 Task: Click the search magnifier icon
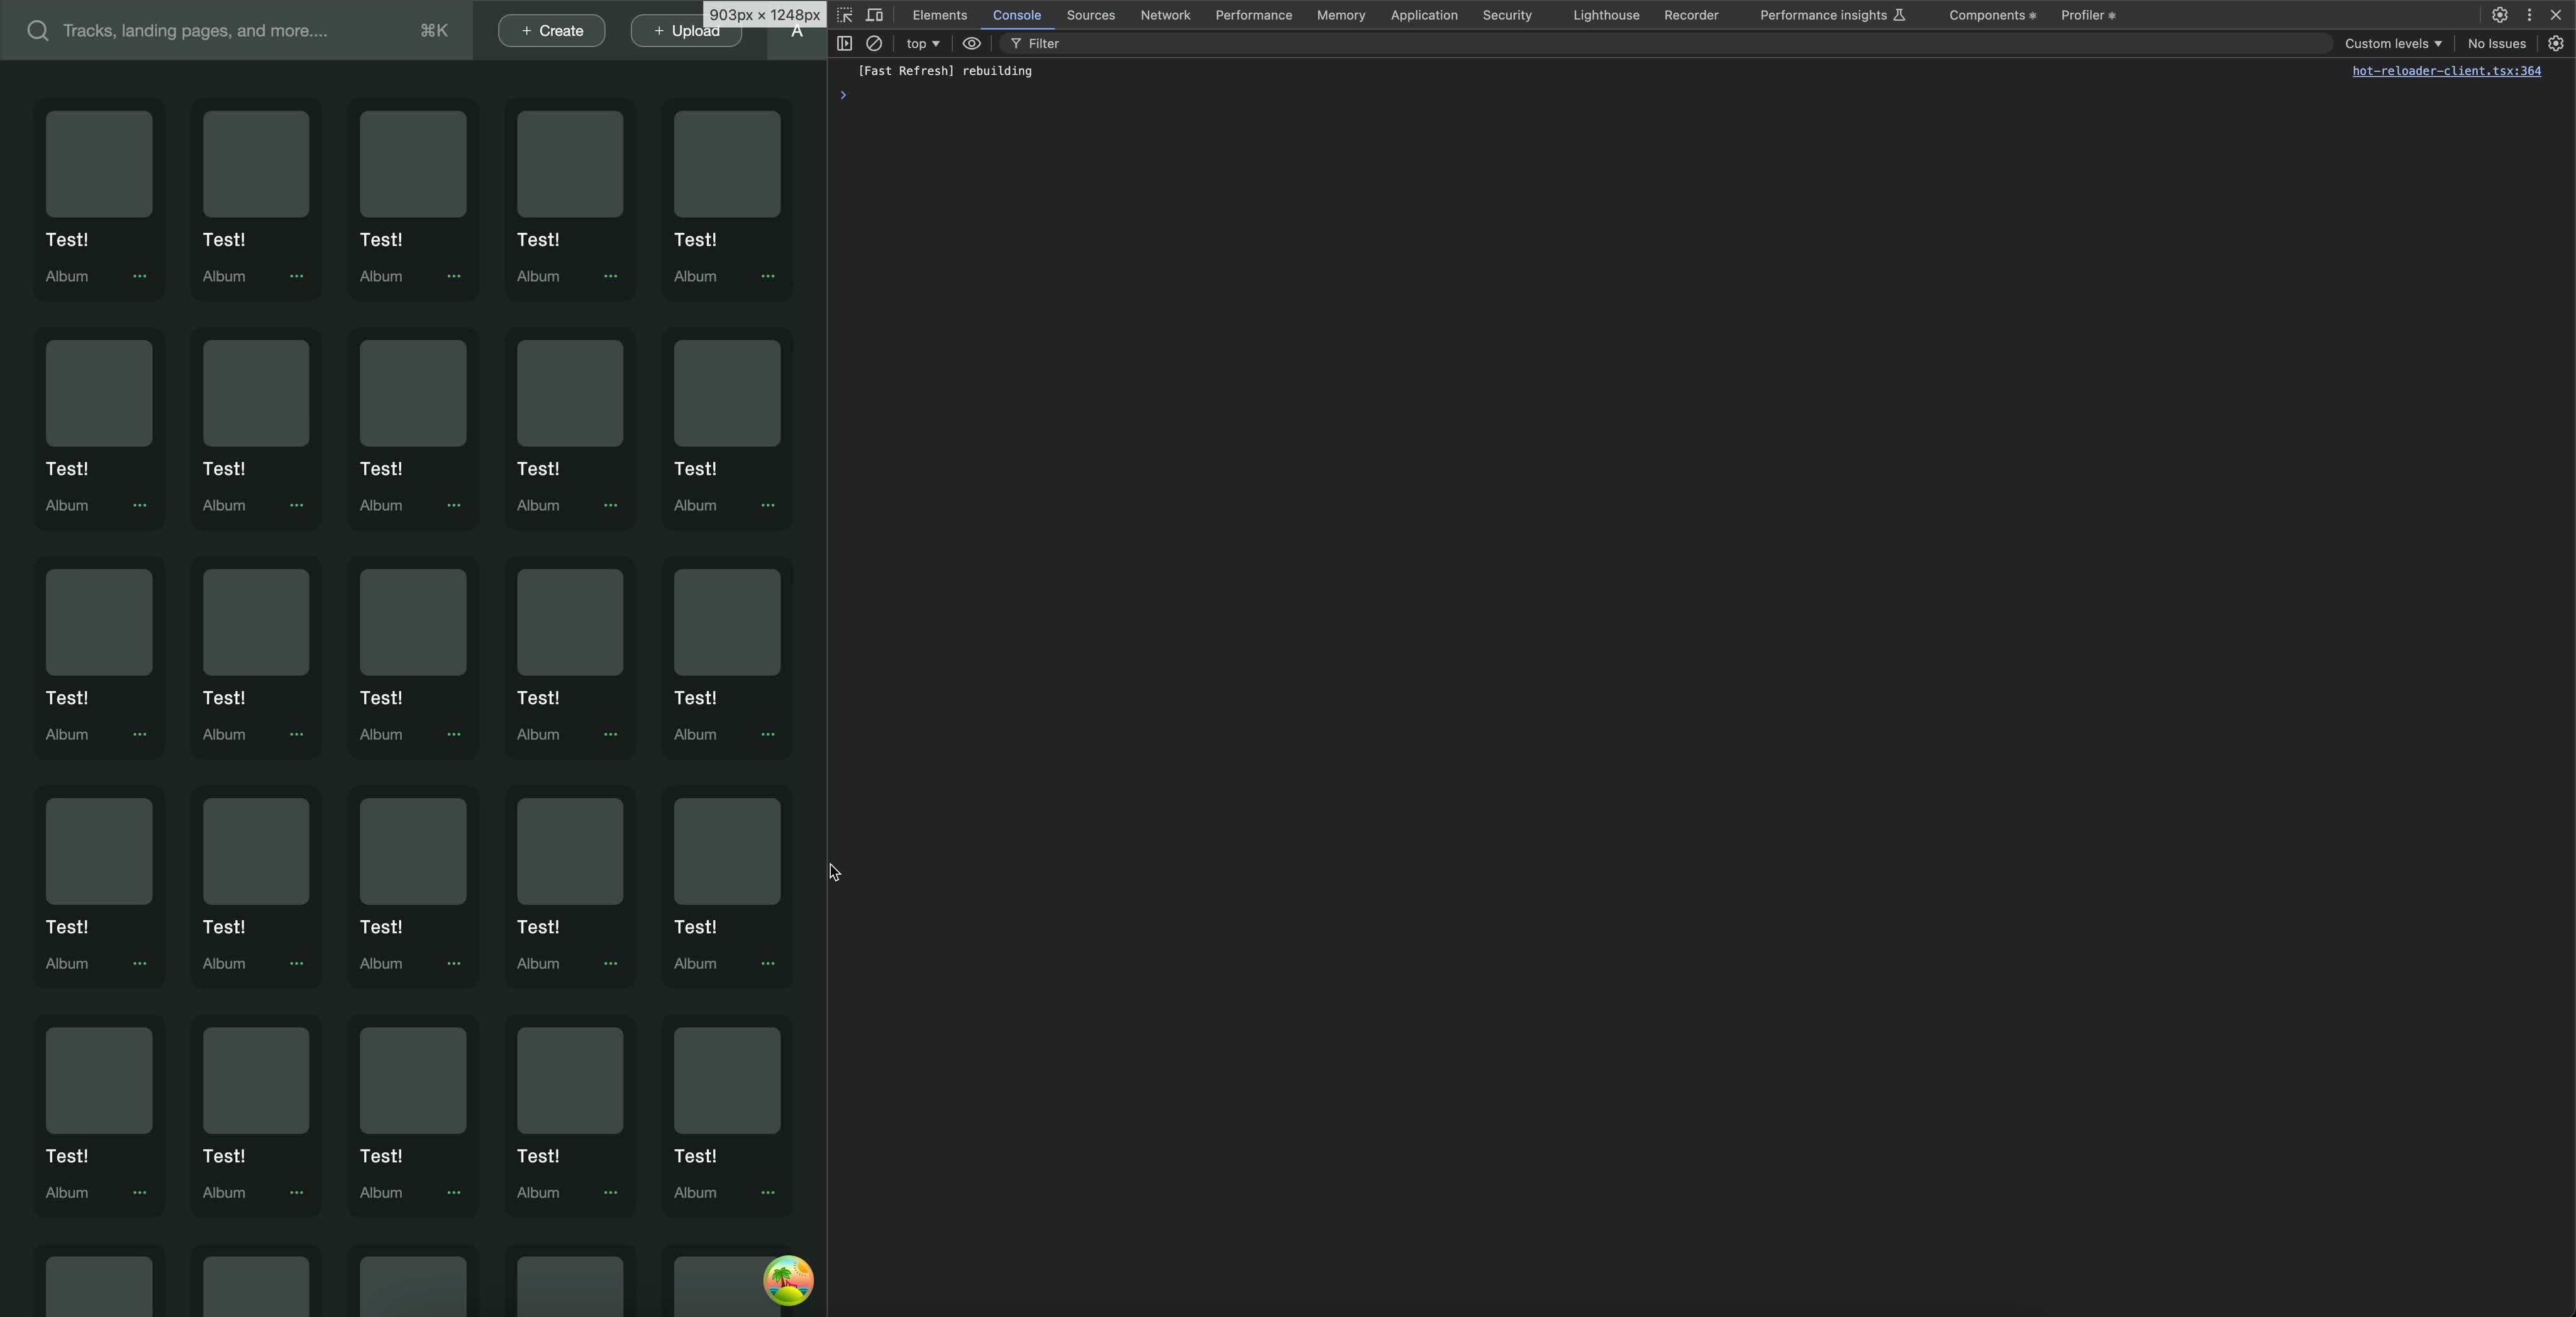point(38,31)
